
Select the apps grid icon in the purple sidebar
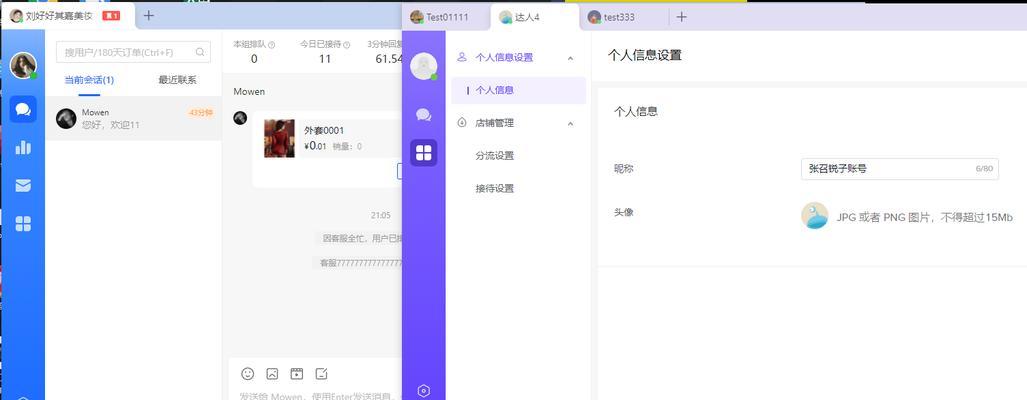pos(424,153)
